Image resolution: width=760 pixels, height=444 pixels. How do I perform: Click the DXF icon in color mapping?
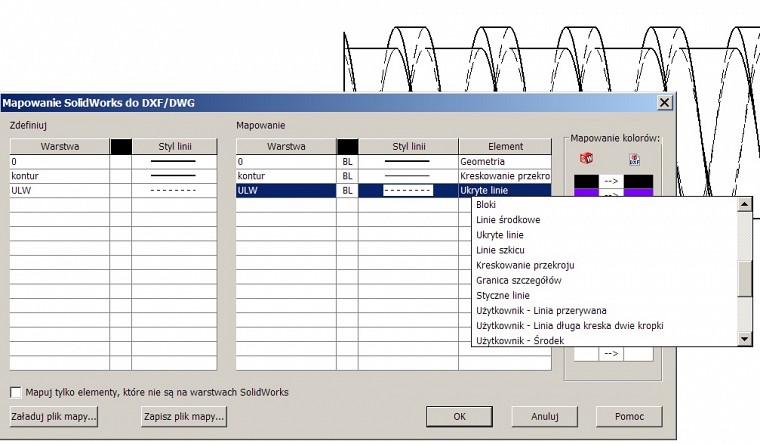coord(634,159)
